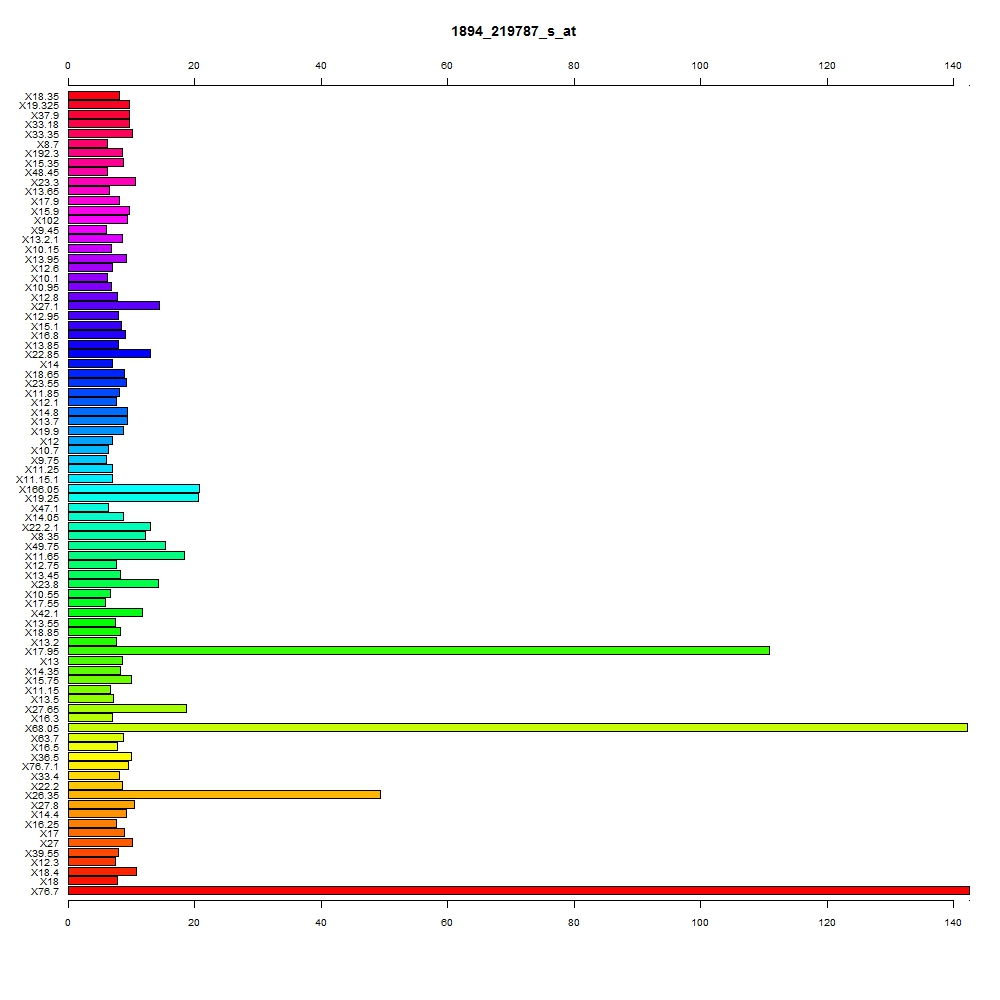Select the row label X42.1
The image size is (1000, 1000).
pos(45,614)
